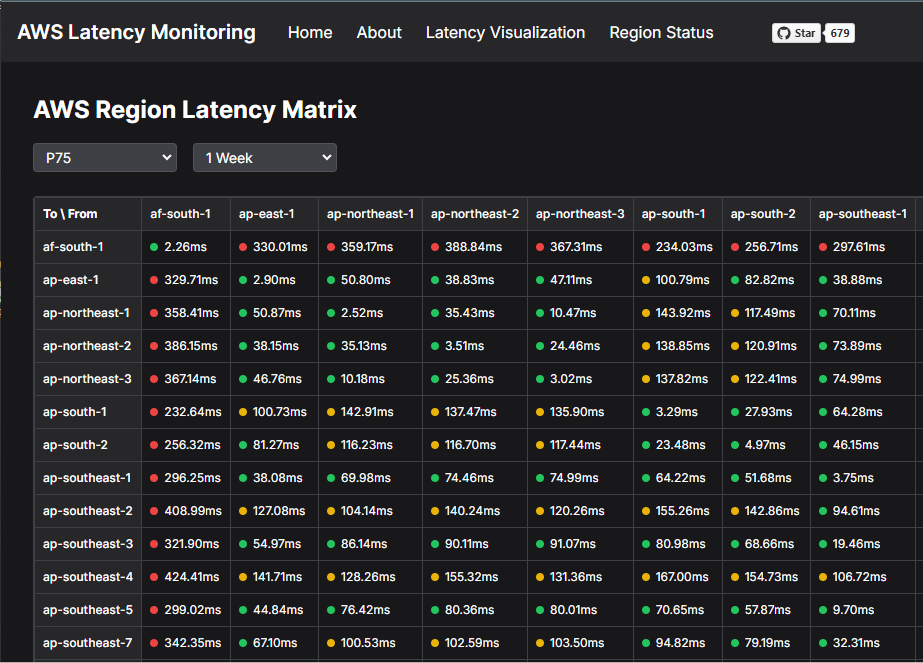This screenshot has width=923, height=663.
Task: Click the 9.70ms latency cell
Action: tap(862, 609)
